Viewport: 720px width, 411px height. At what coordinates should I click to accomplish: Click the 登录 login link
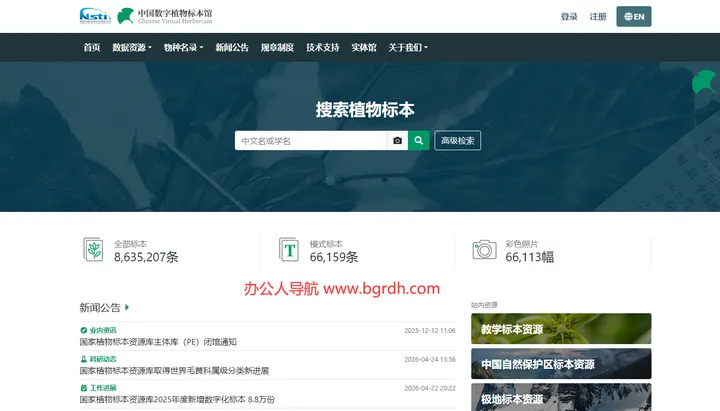pos(569,17)
